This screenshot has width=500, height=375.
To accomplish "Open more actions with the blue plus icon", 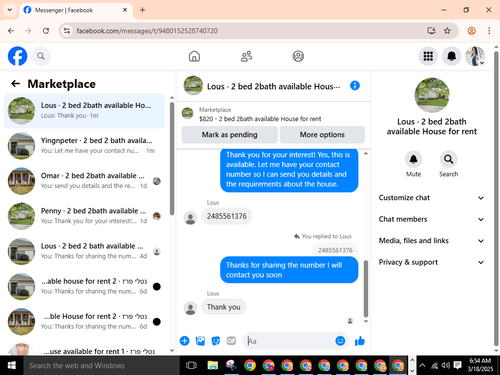I will pos(184,341).
